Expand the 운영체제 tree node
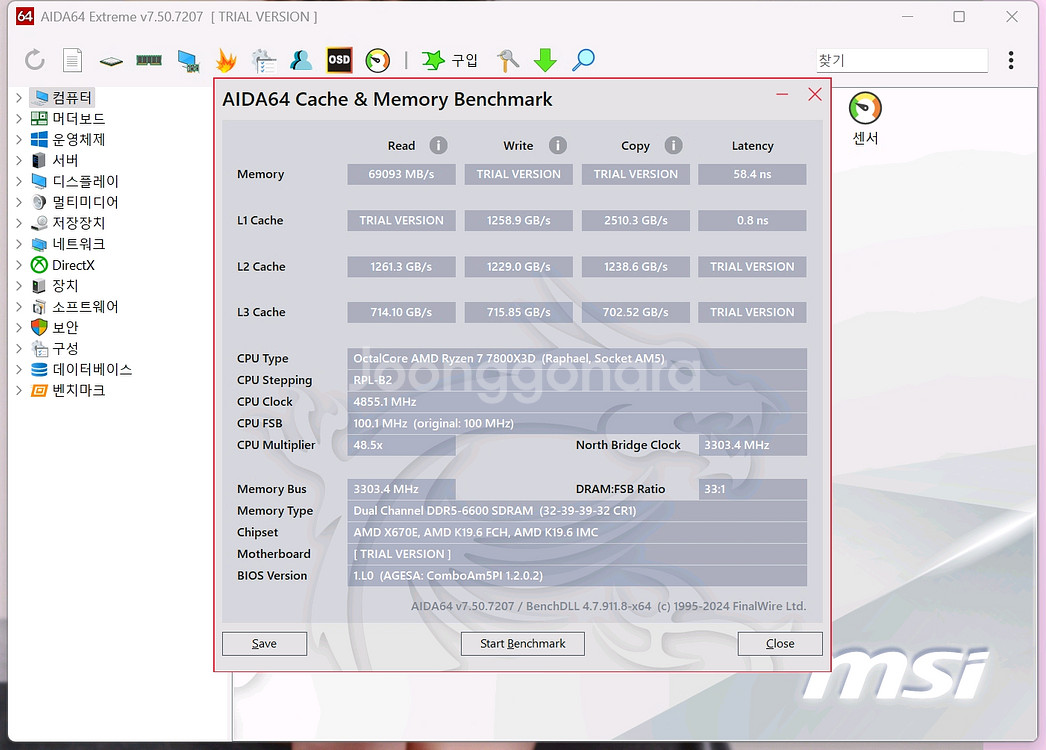This screenshot has width=1046, height=750. coord(18,140)
